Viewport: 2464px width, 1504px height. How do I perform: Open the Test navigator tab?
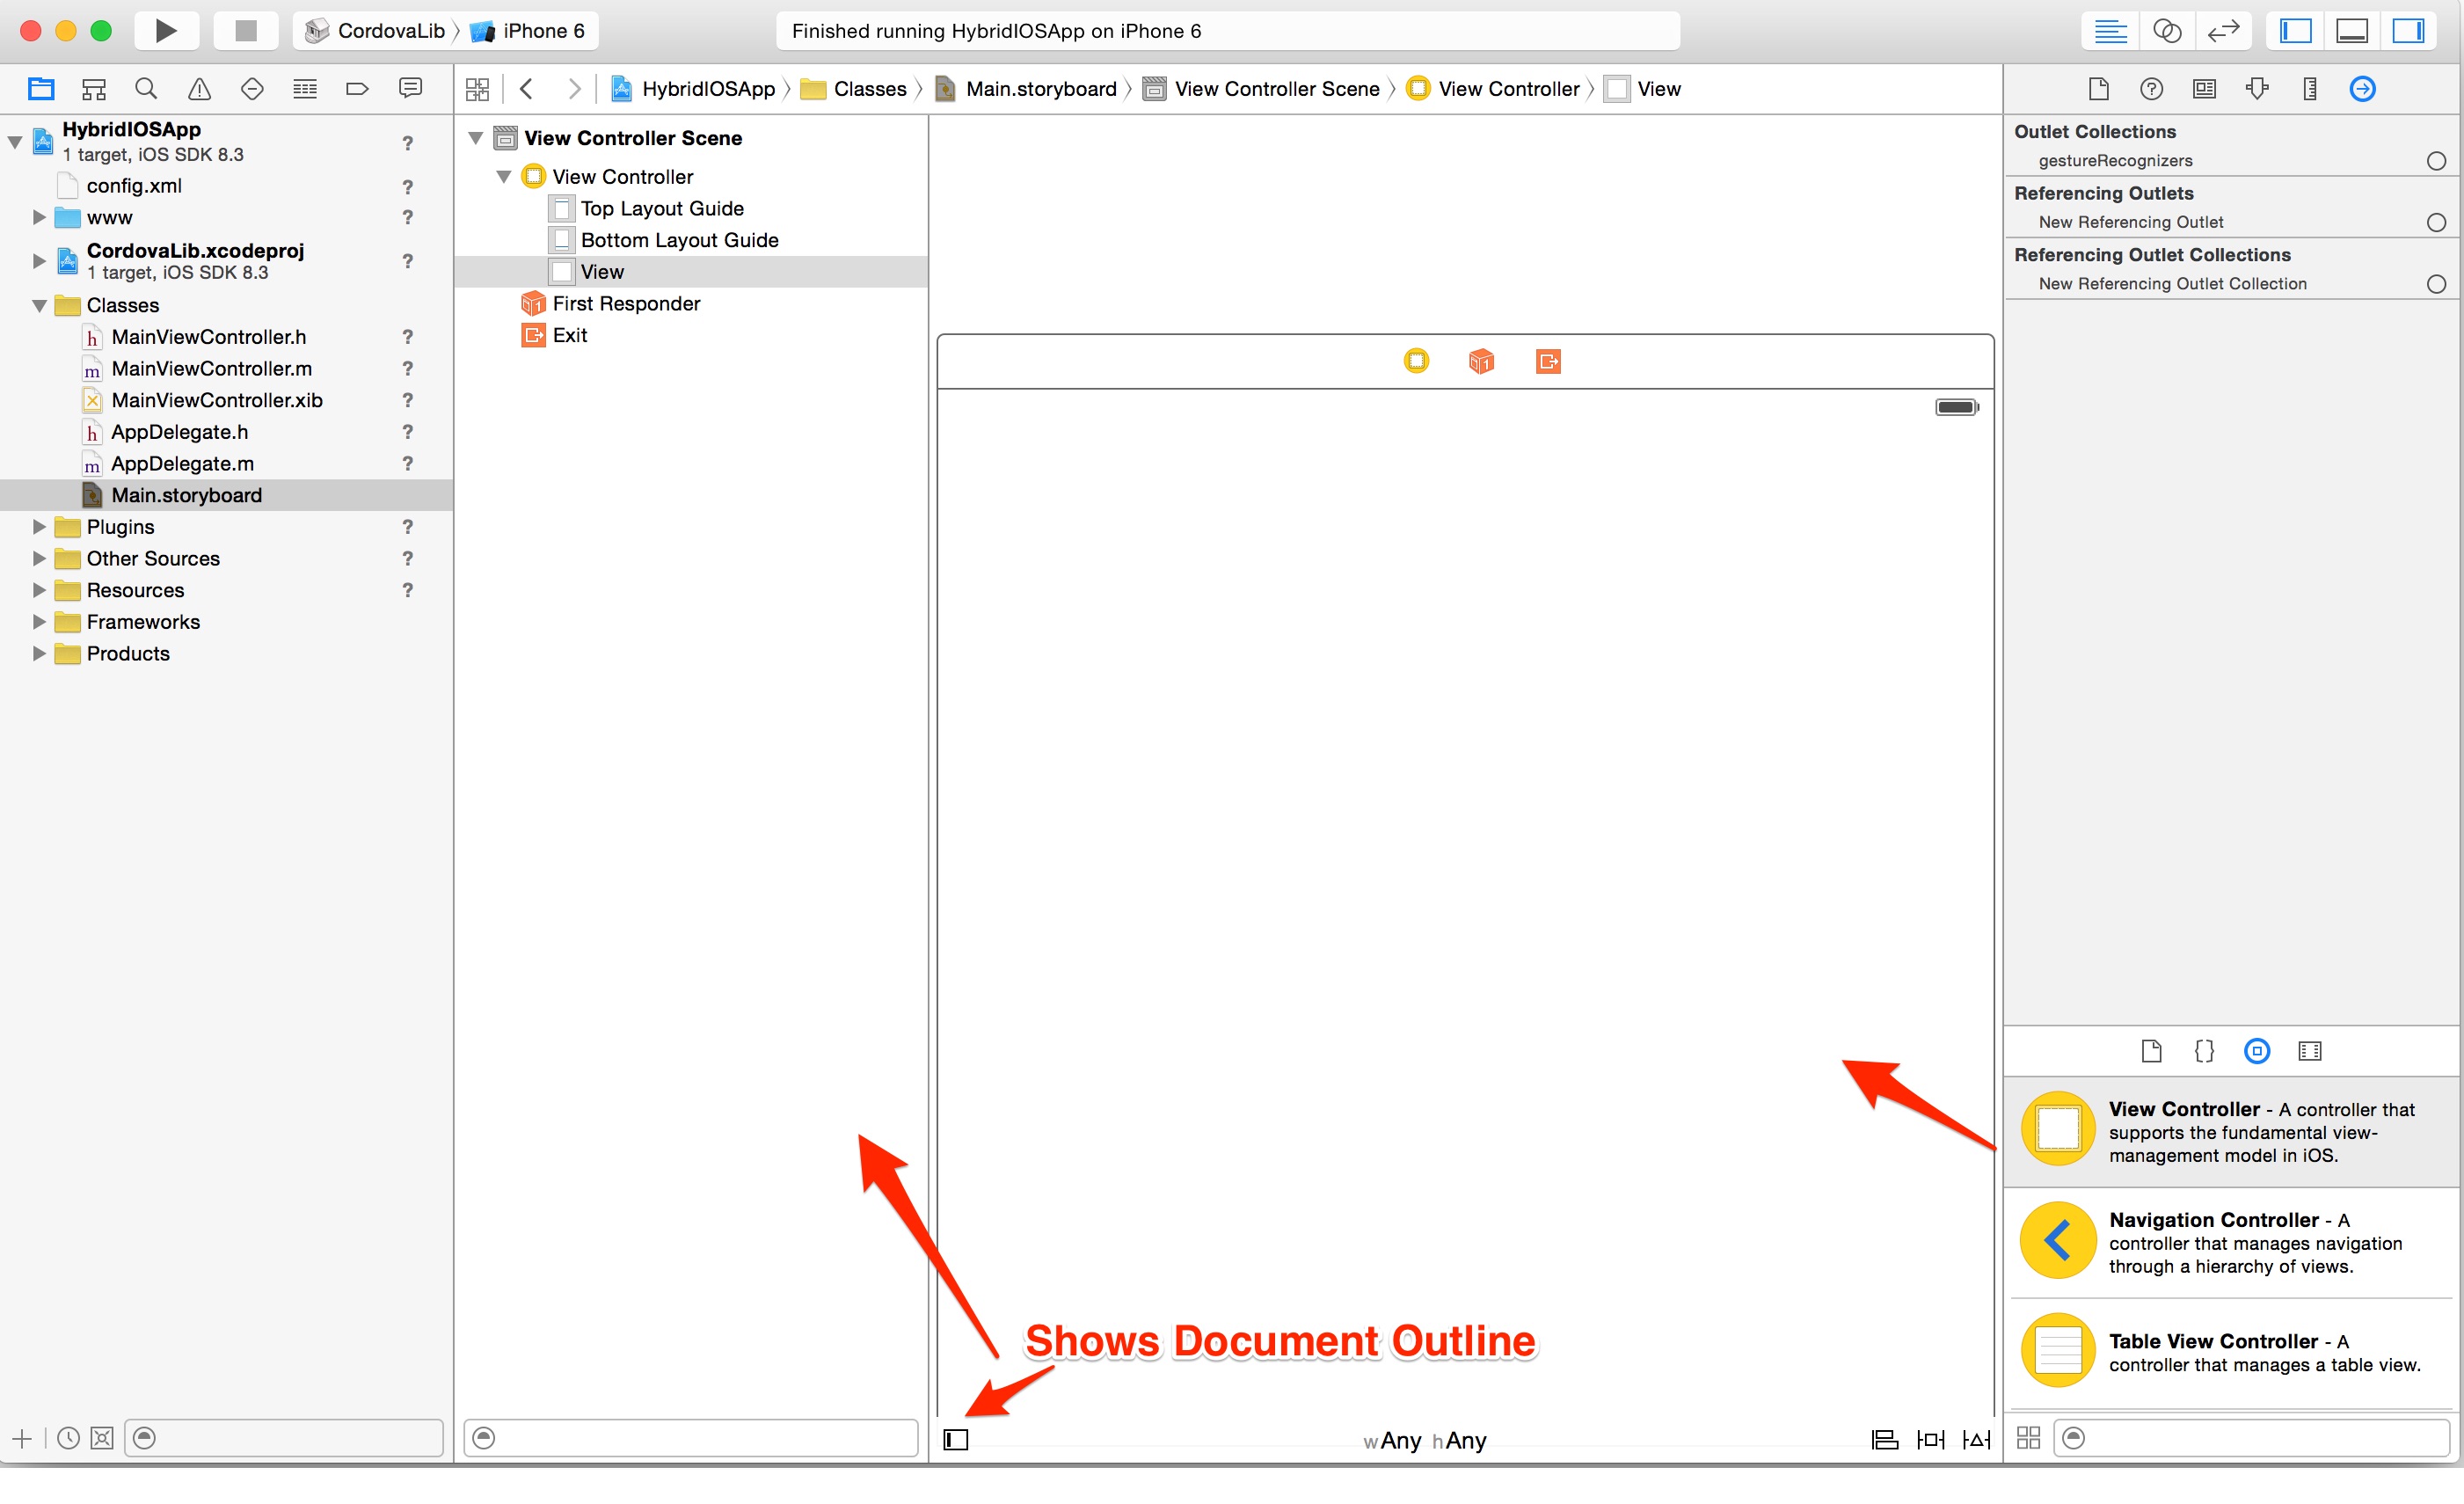coord(252,89)
